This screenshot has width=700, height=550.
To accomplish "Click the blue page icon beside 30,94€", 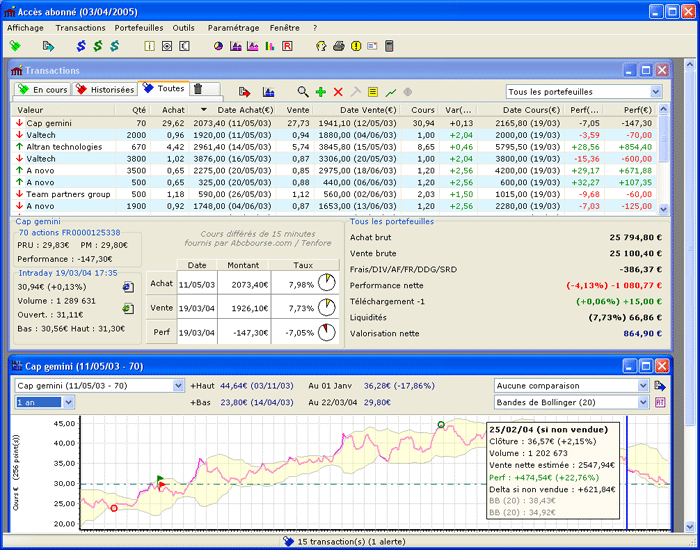I will [129, 287].
